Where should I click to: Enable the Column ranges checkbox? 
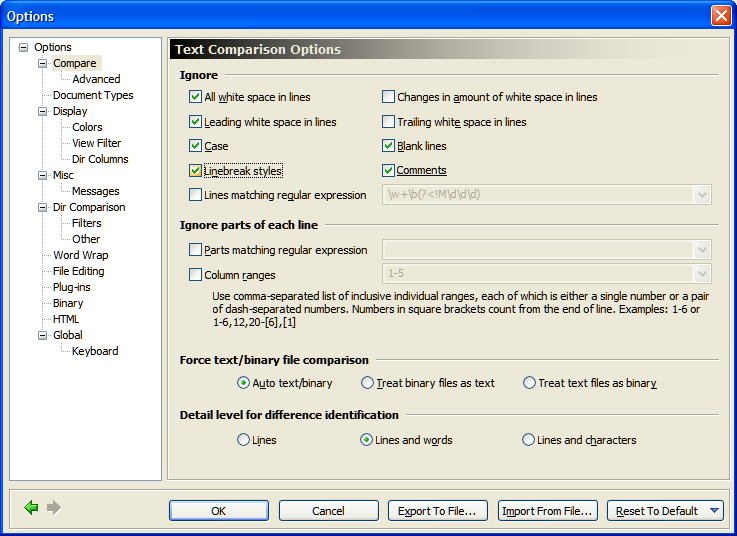[x=196, y=275]
